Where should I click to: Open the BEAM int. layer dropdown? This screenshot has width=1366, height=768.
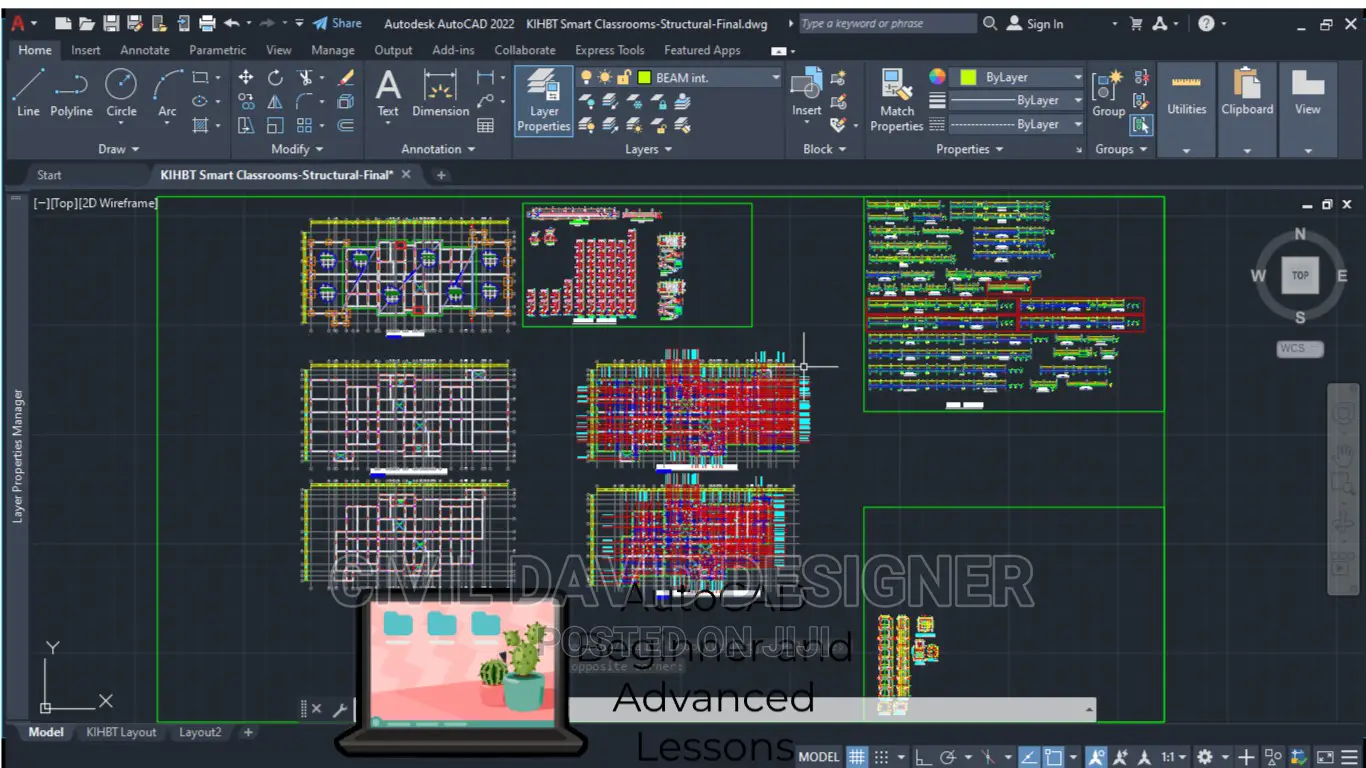[776, 78]
